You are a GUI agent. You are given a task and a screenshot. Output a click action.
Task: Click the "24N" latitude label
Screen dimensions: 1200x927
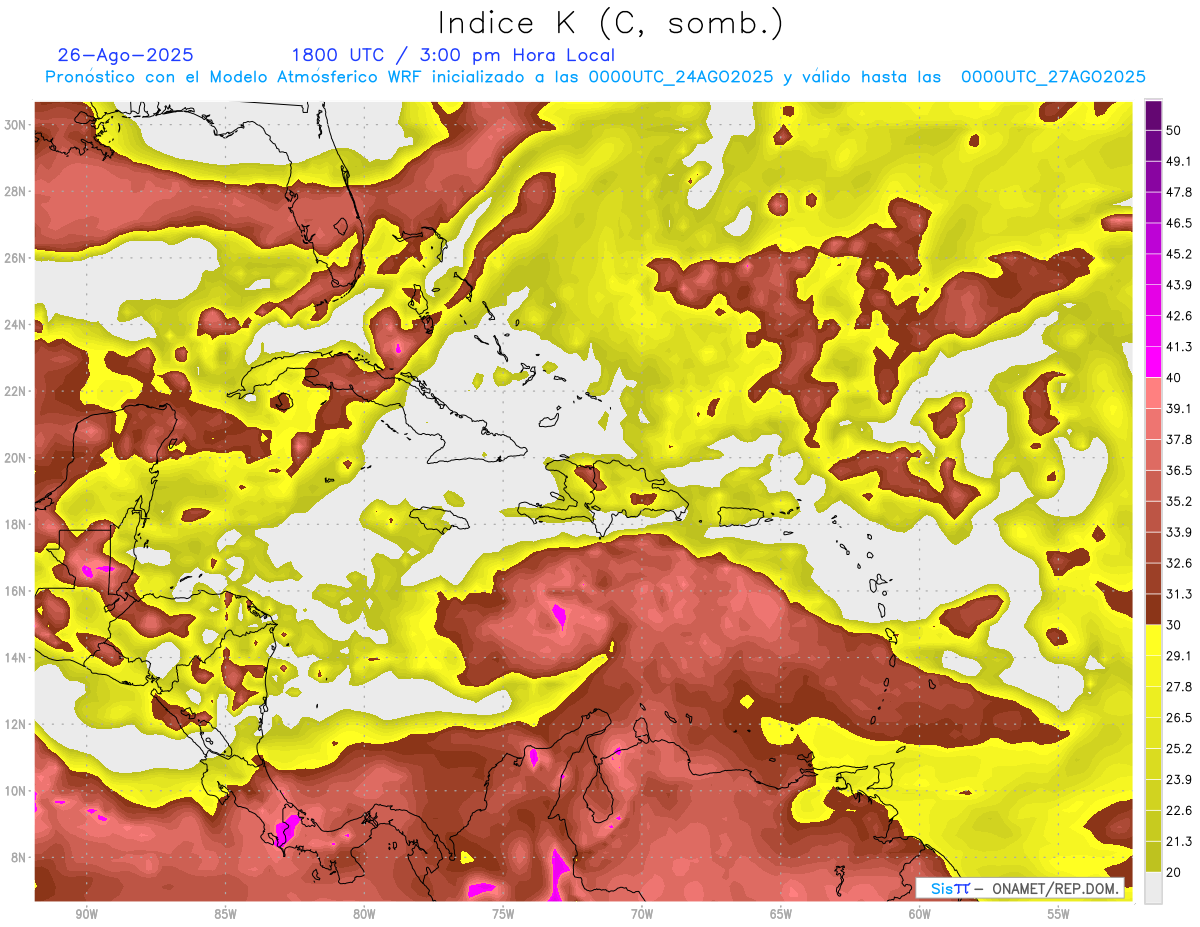click(15, 325)
